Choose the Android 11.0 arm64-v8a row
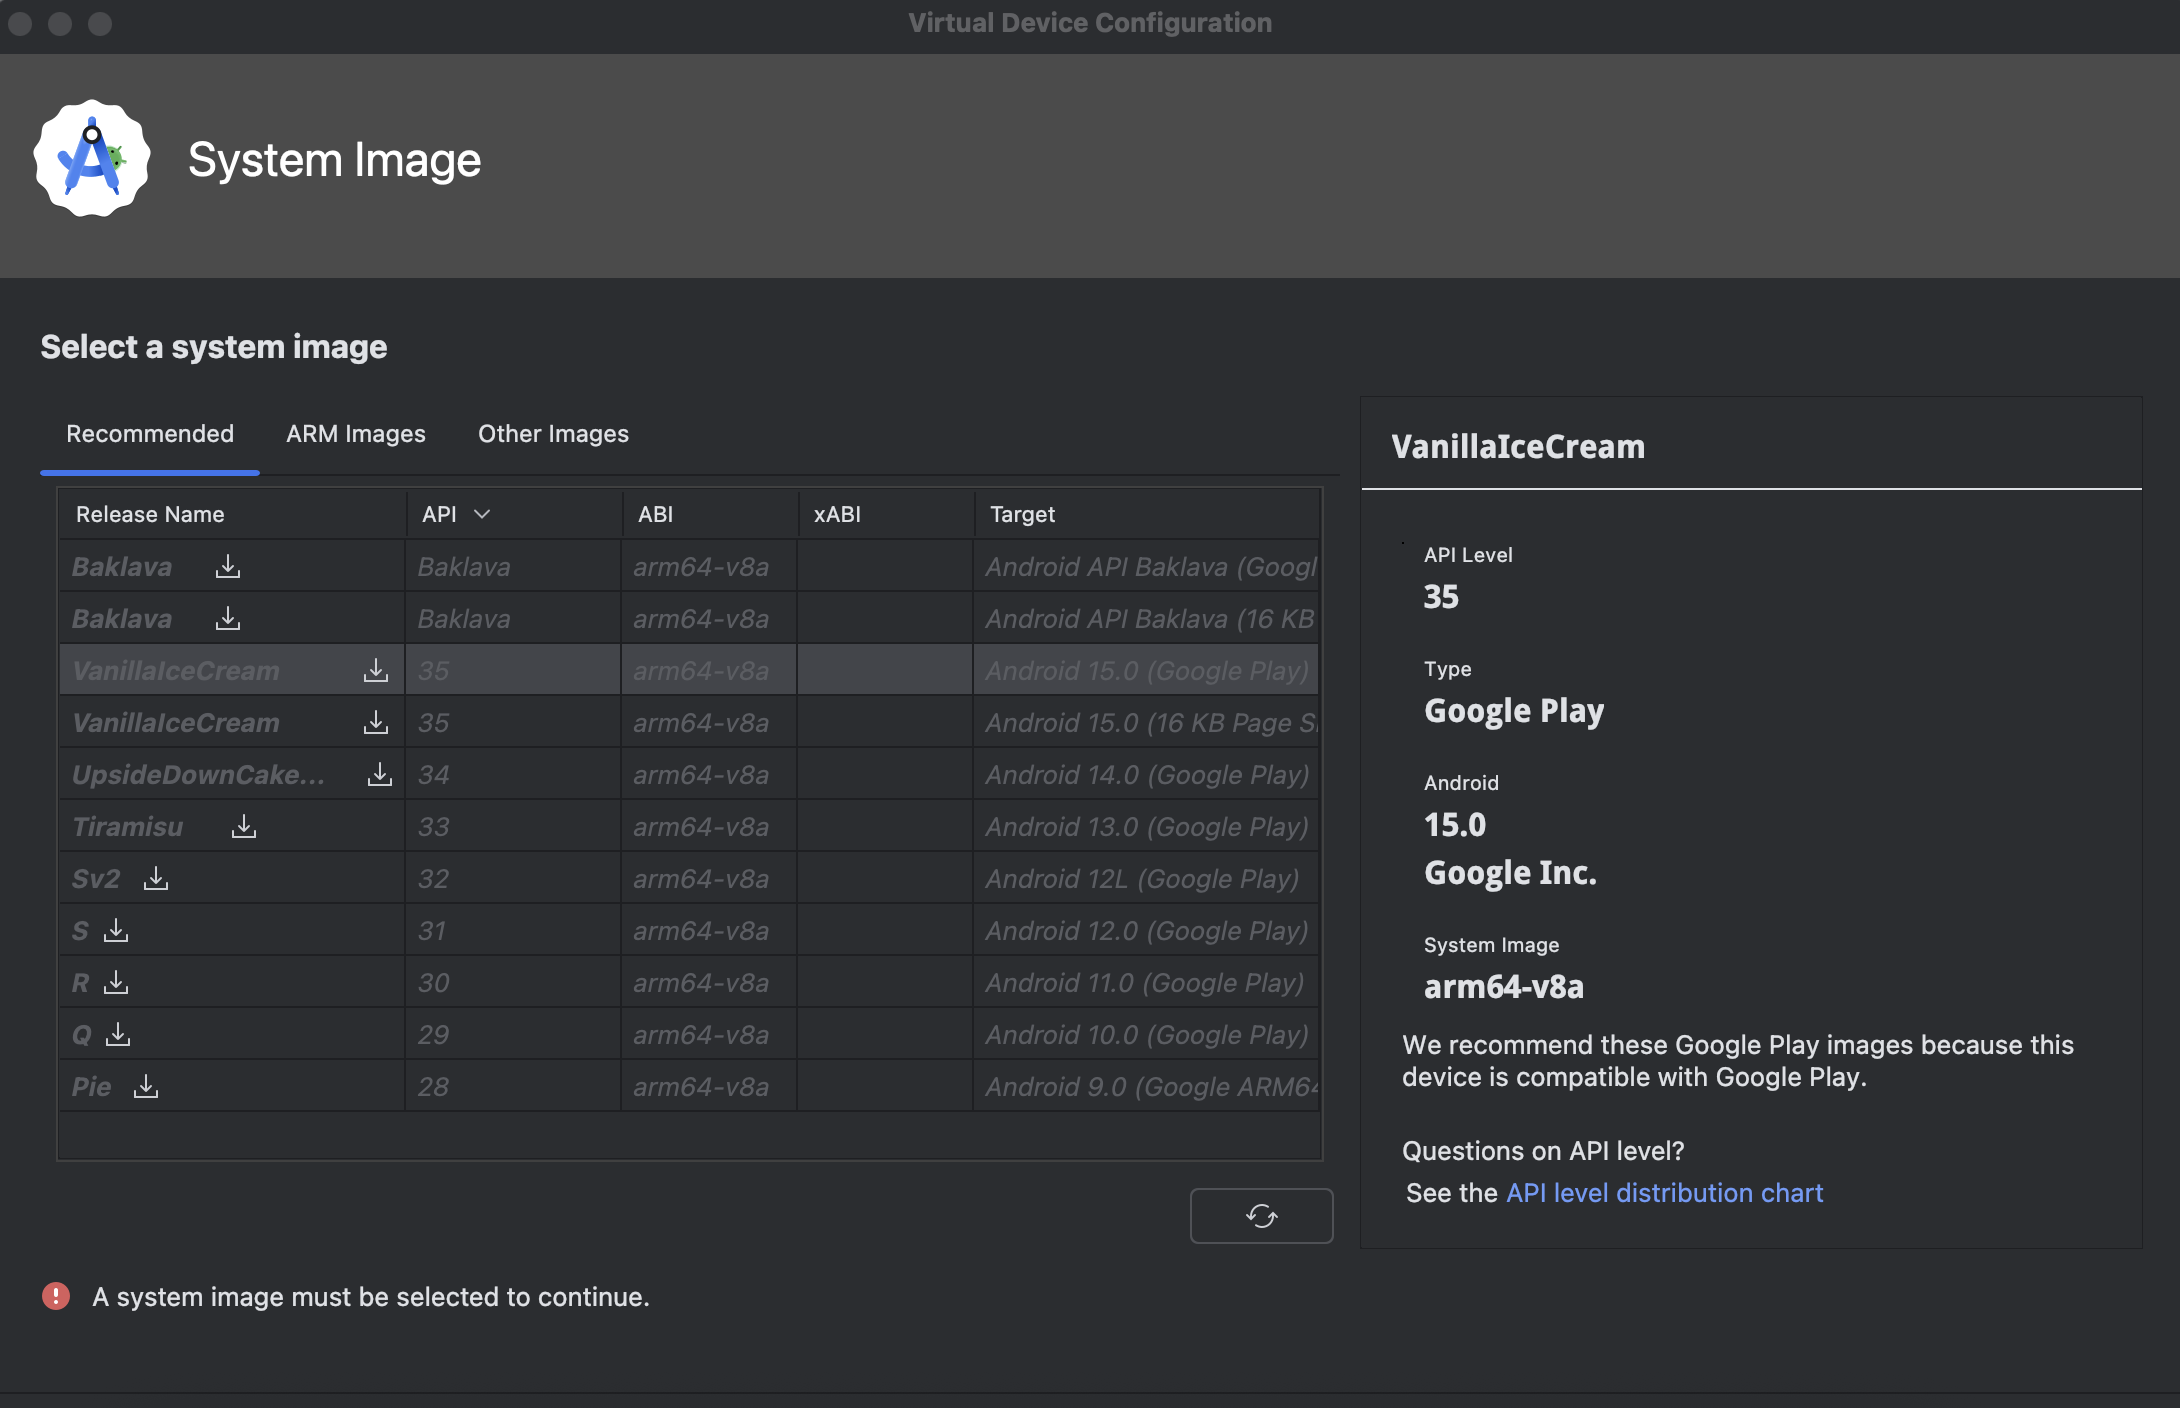 pos(700,983)
